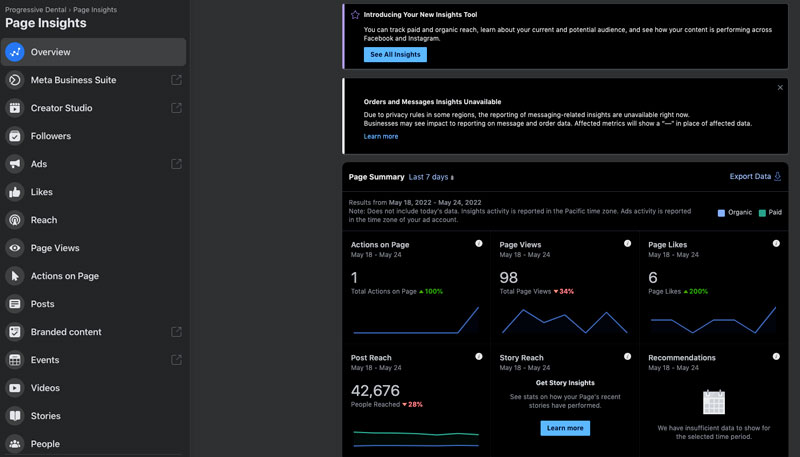Open Events external link icon
The width and height of the screenshot is (800, 457).
pos(176,360)
